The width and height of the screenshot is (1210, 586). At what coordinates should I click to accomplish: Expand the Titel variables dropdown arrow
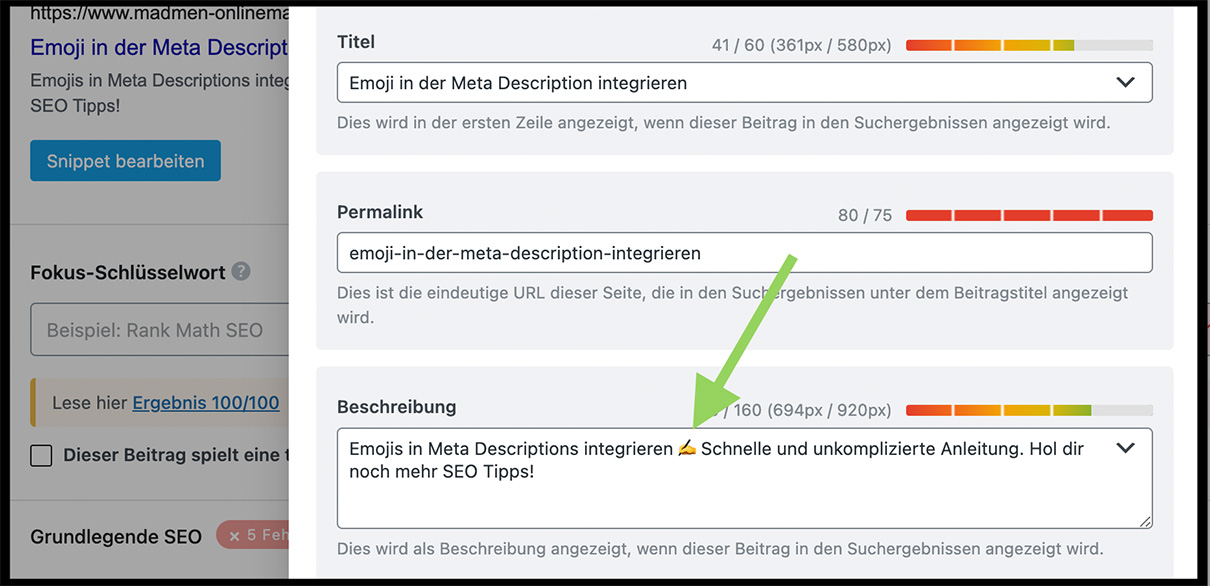coord(1125,82)
